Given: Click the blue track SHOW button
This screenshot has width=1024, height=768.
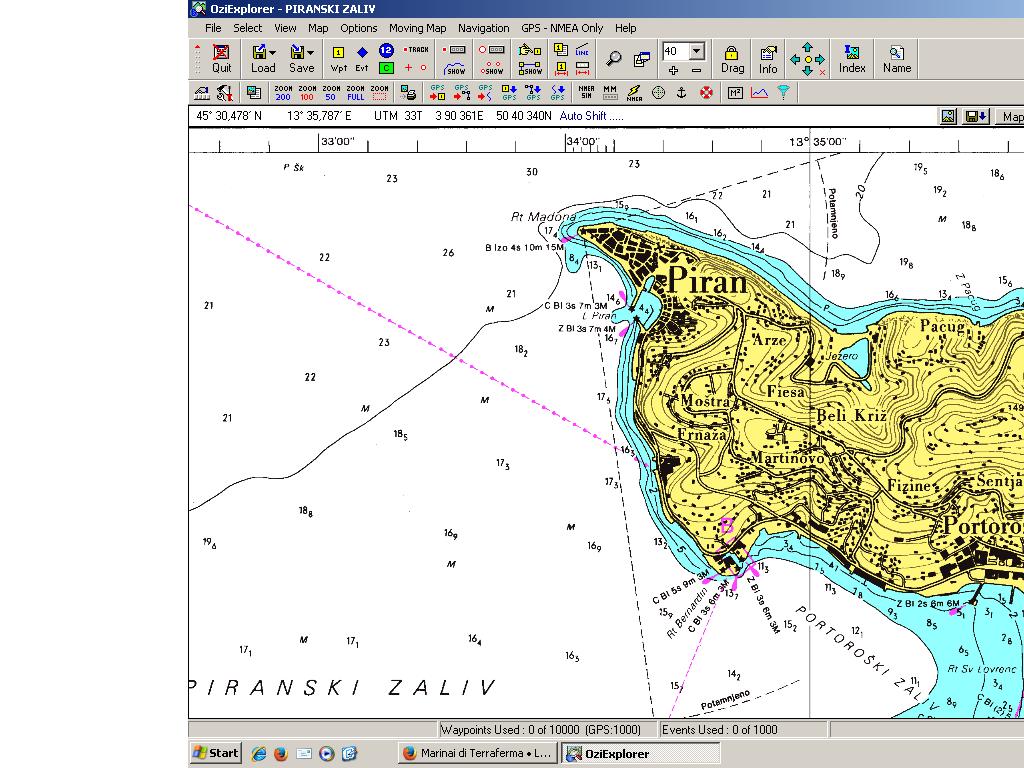Looking at the screenshot, I should click(x=455, y=68).
